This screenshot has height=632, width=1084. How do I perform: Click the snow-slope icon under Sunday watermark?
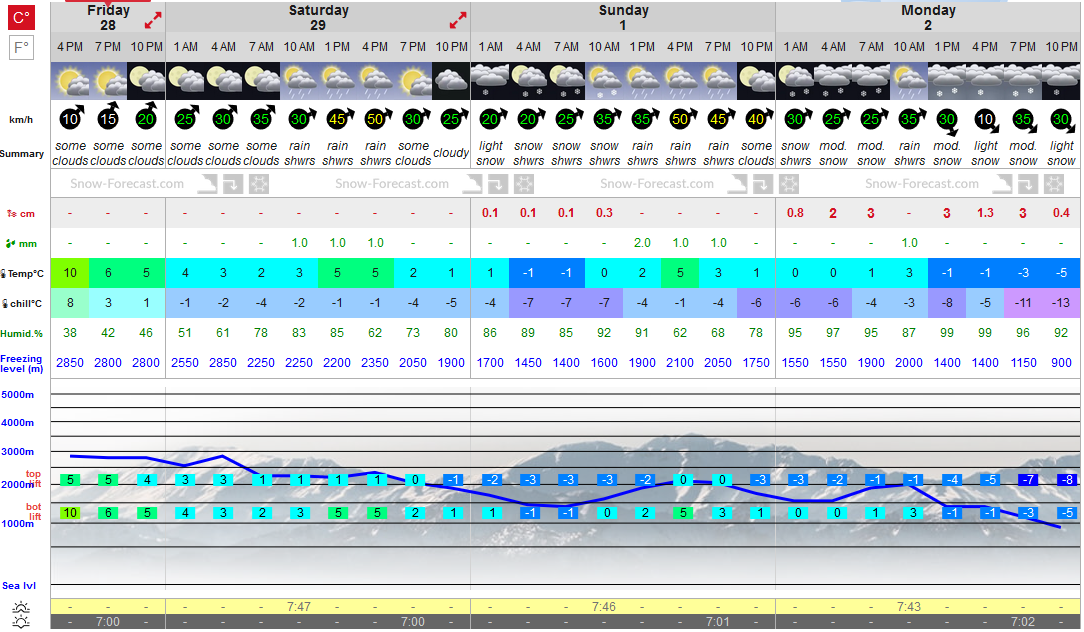pyautogui.click(x=737, y=184)
